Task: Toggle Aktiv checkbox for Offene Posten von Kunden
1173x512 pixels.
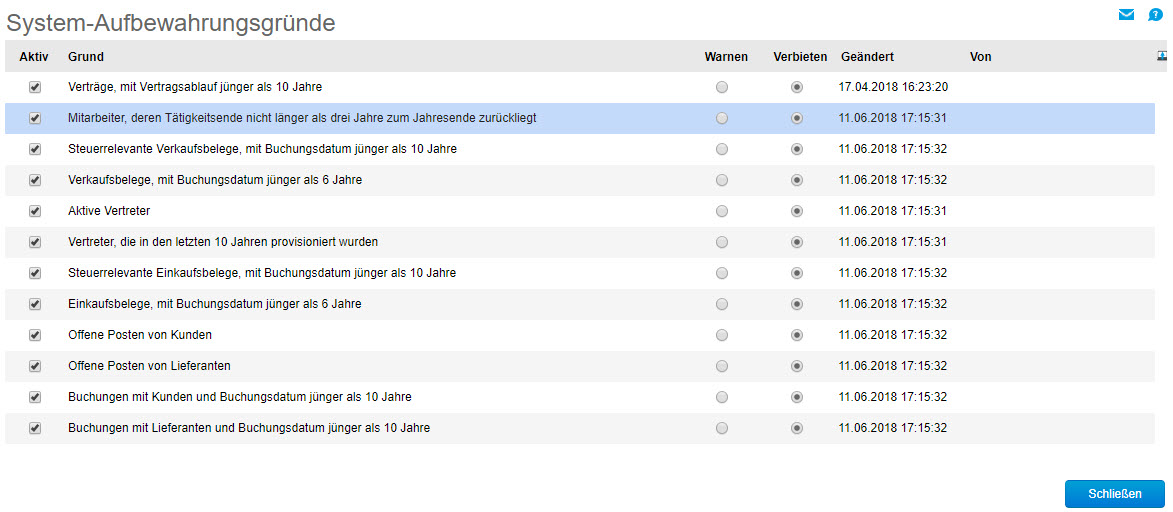Action: 34,335
